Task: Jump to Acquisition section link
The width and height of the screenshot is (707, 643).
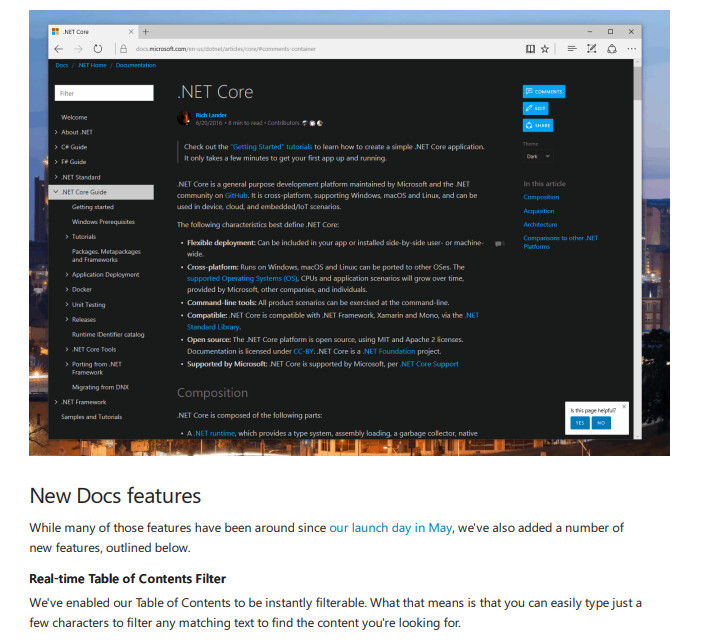Action: click(x=539, y=211)
